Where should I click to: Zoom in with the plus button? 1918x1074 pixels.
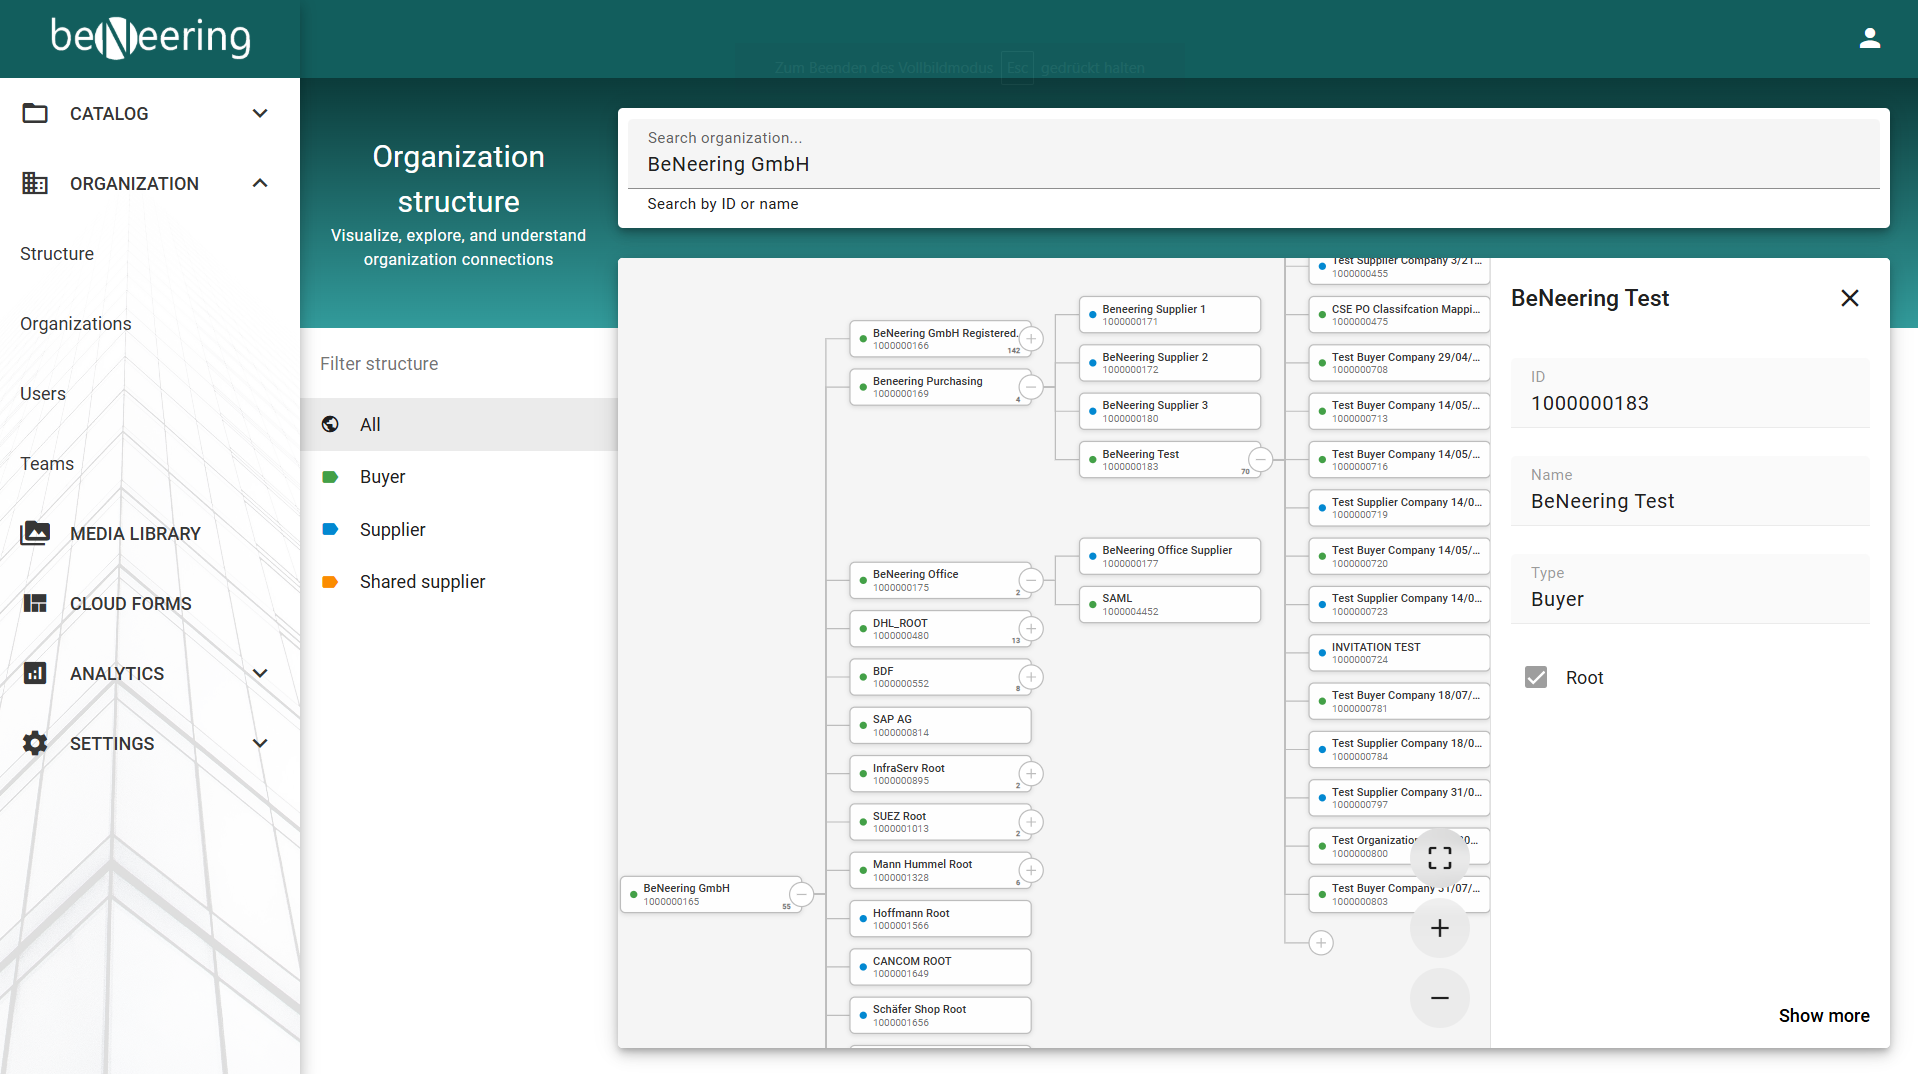pos(1439,928)
